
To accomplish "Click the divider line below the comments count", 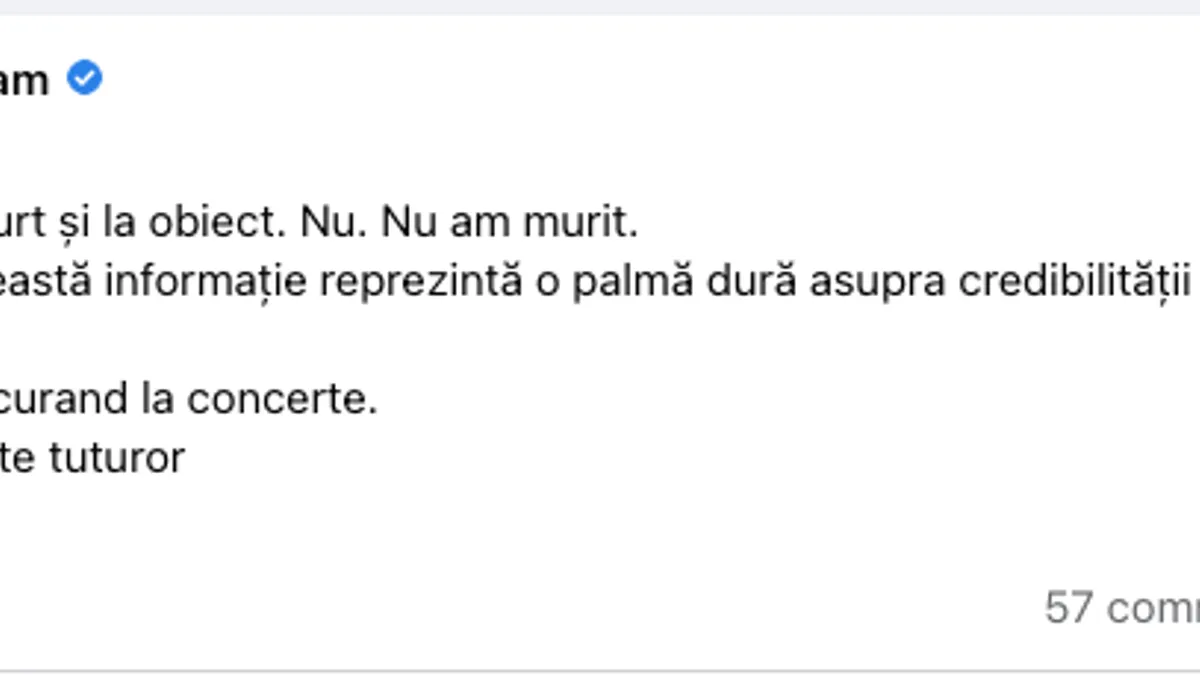I will (x=600, y=670).
